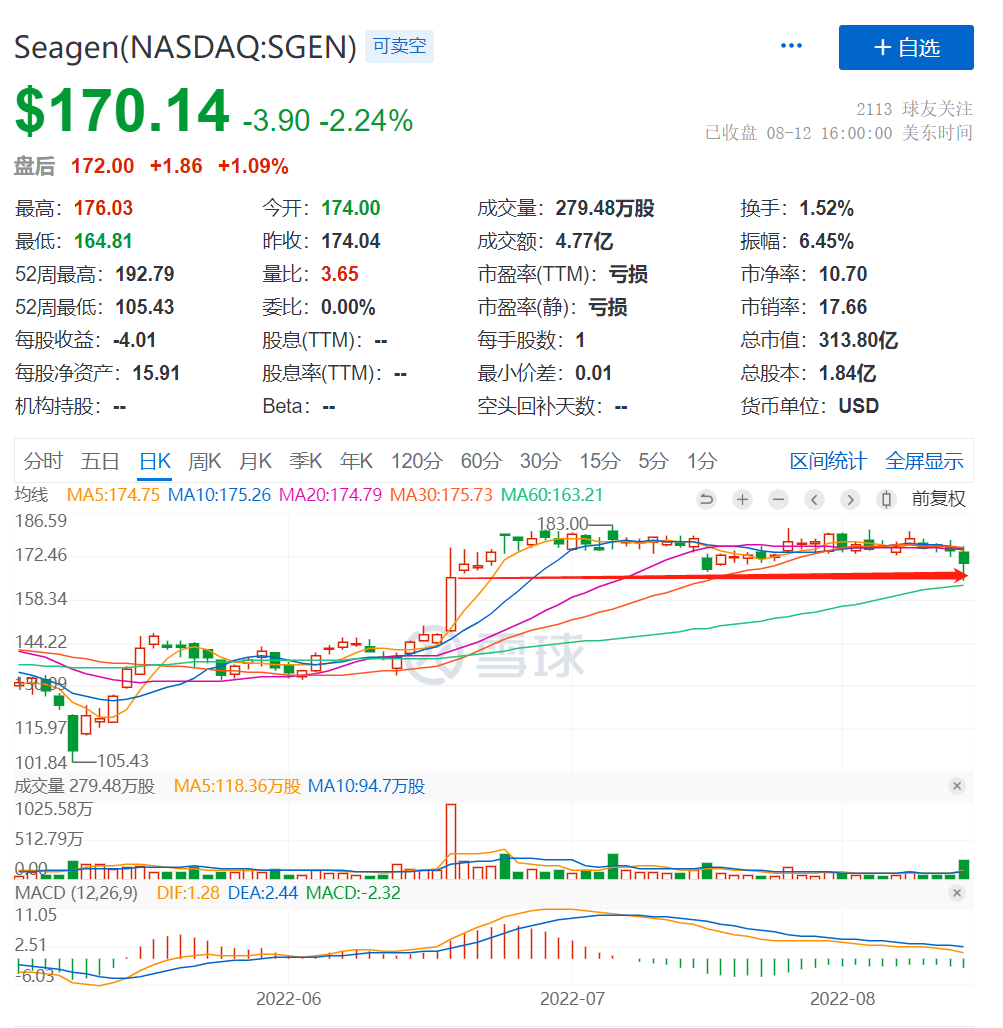Open the three-dot more options menu
Image resolution: width=1003 pixels, height=1028 pixels.
(x=791, y=46)
